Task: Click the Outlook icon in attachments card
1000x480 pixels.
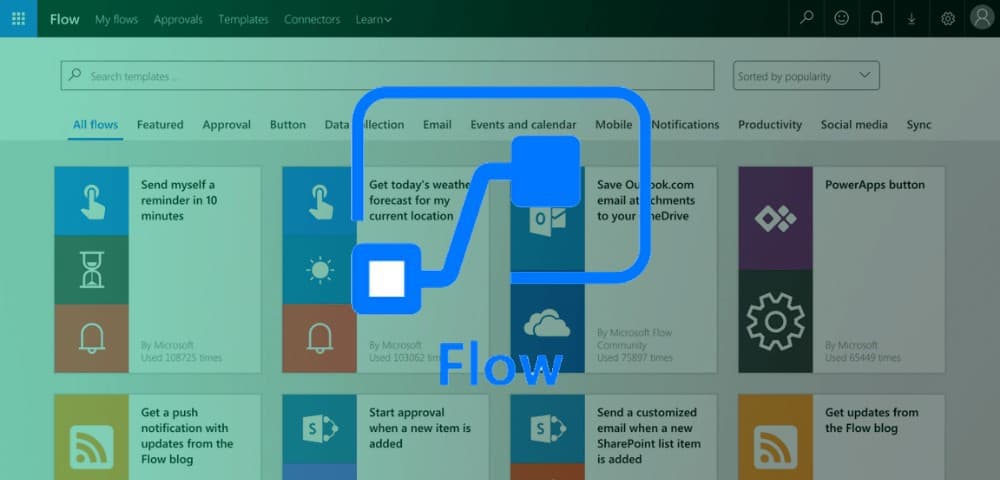Action: pos(548,223)
